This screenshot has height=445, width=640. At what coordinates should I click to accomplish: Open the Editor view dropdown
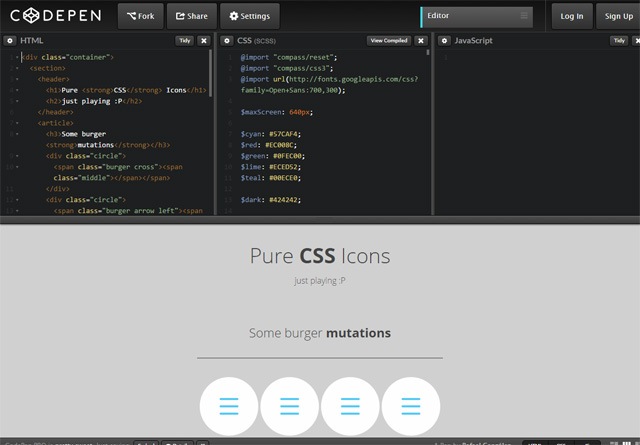tap(476, 17)
